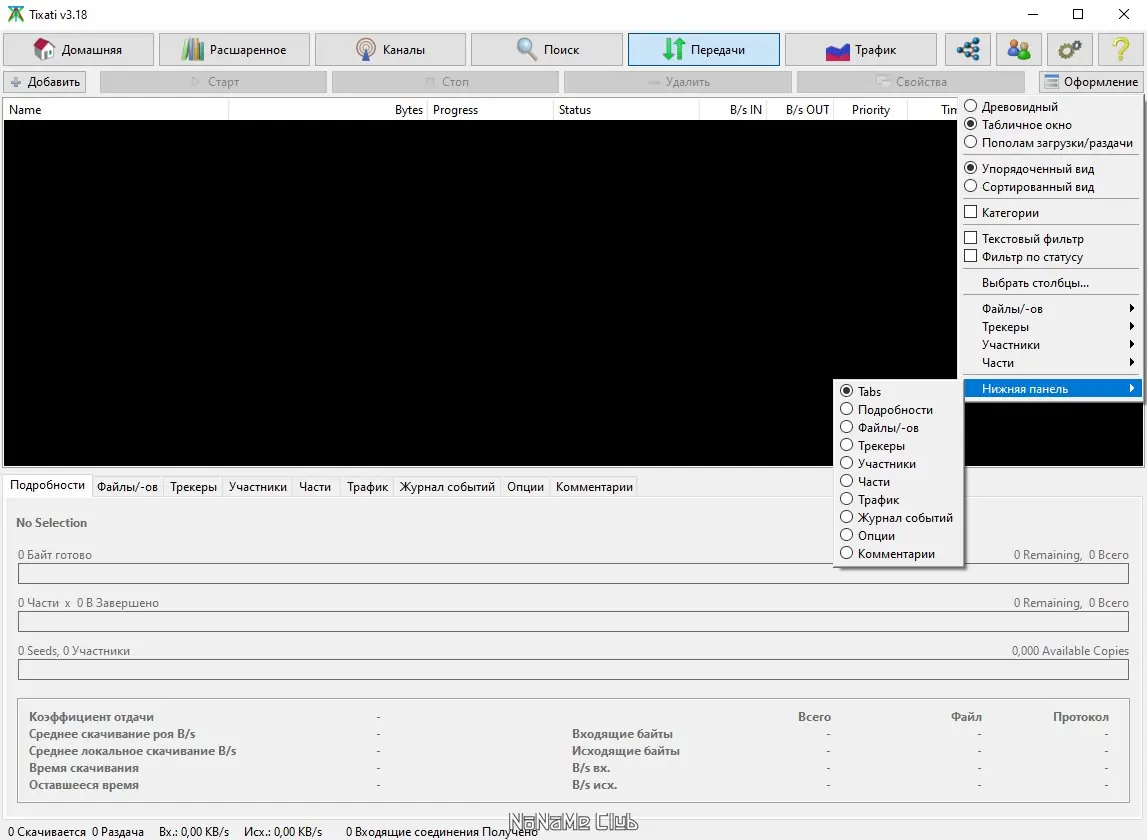Viewport: 1147px width, 840px height.
Task: Switch to the Трафик bottom tab
Action: click(367, 487)
